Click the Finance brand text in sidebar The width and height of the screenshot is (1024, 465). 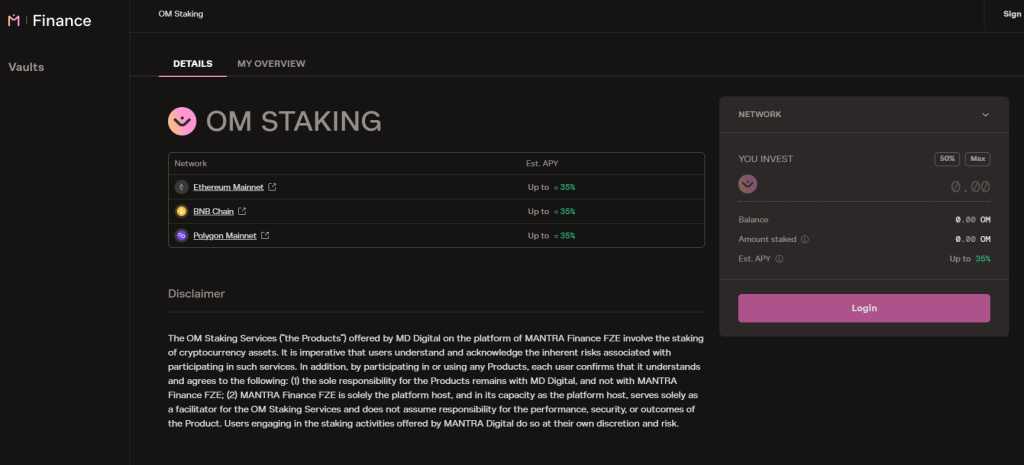point(62,21)
